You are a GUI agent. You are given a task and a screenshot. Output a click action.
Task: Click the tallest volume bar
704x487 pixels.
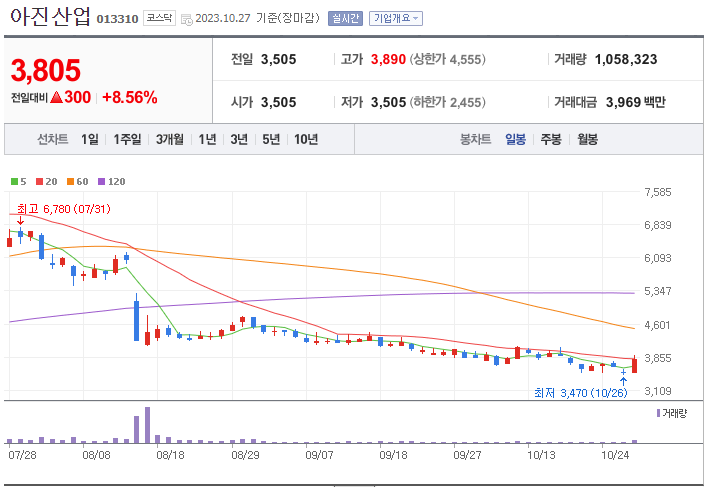[147, 425]
